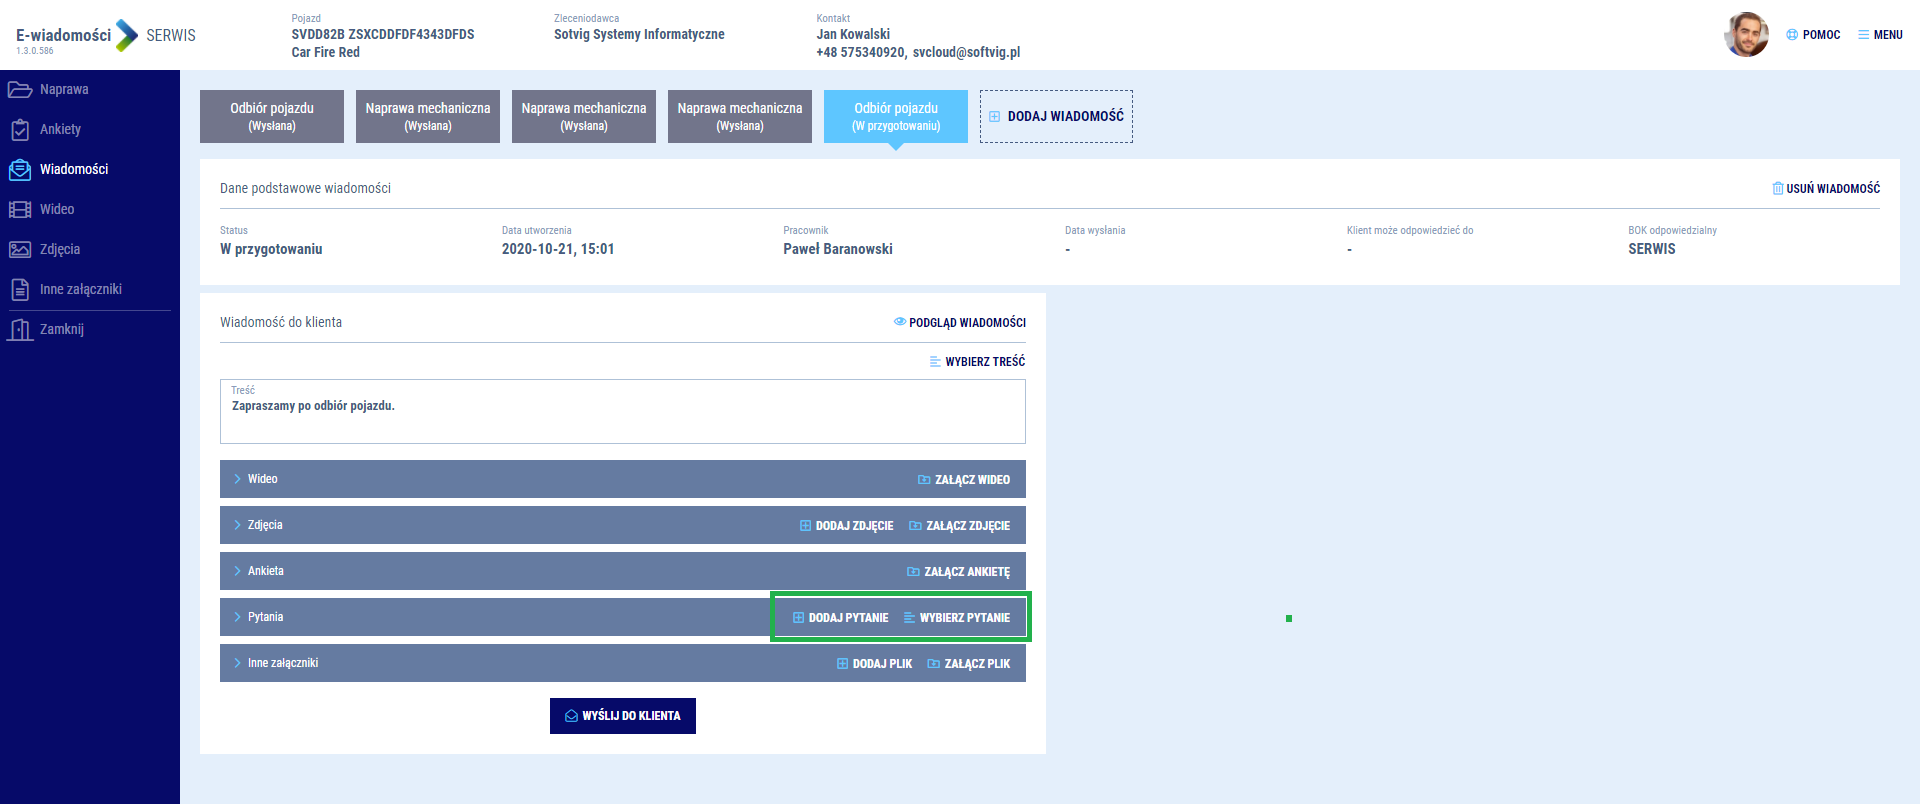This screenshot has height=804, width=1920.
Task: Click the Treść message text field
Action: [x=622, y=415]
